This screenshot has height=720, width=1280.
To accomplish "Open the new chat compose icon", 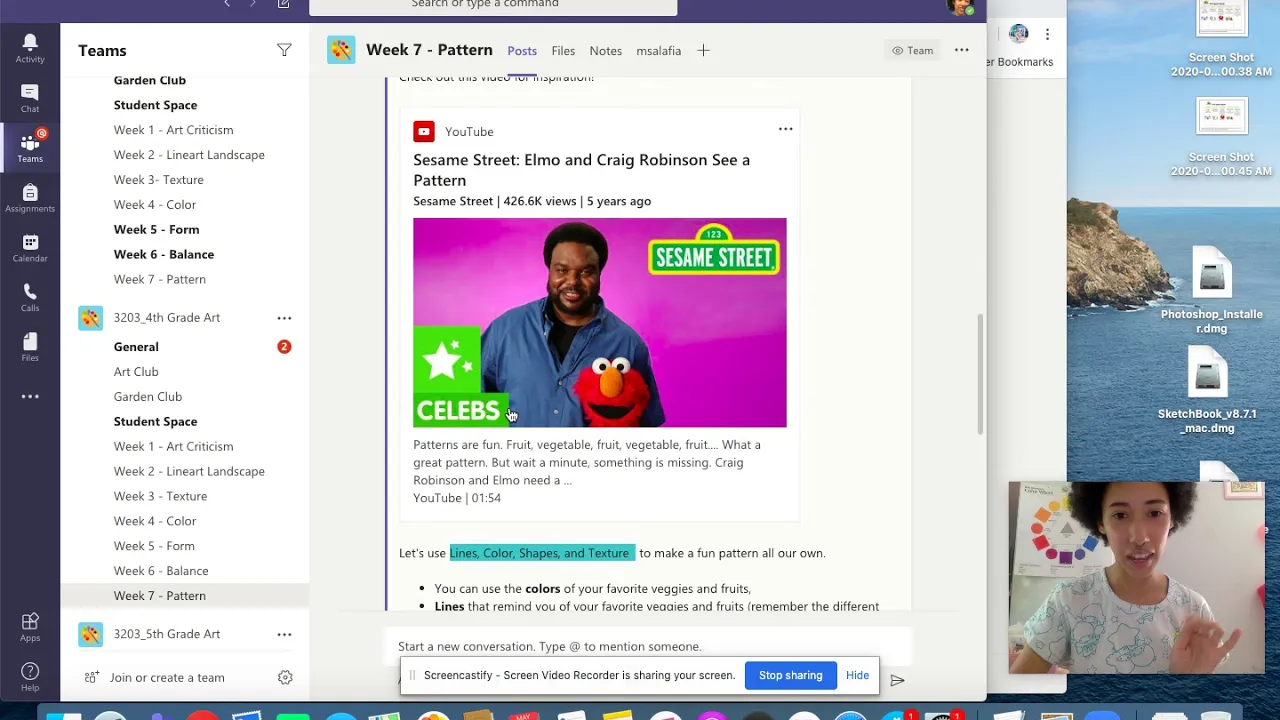I will [x=284, y=4].
